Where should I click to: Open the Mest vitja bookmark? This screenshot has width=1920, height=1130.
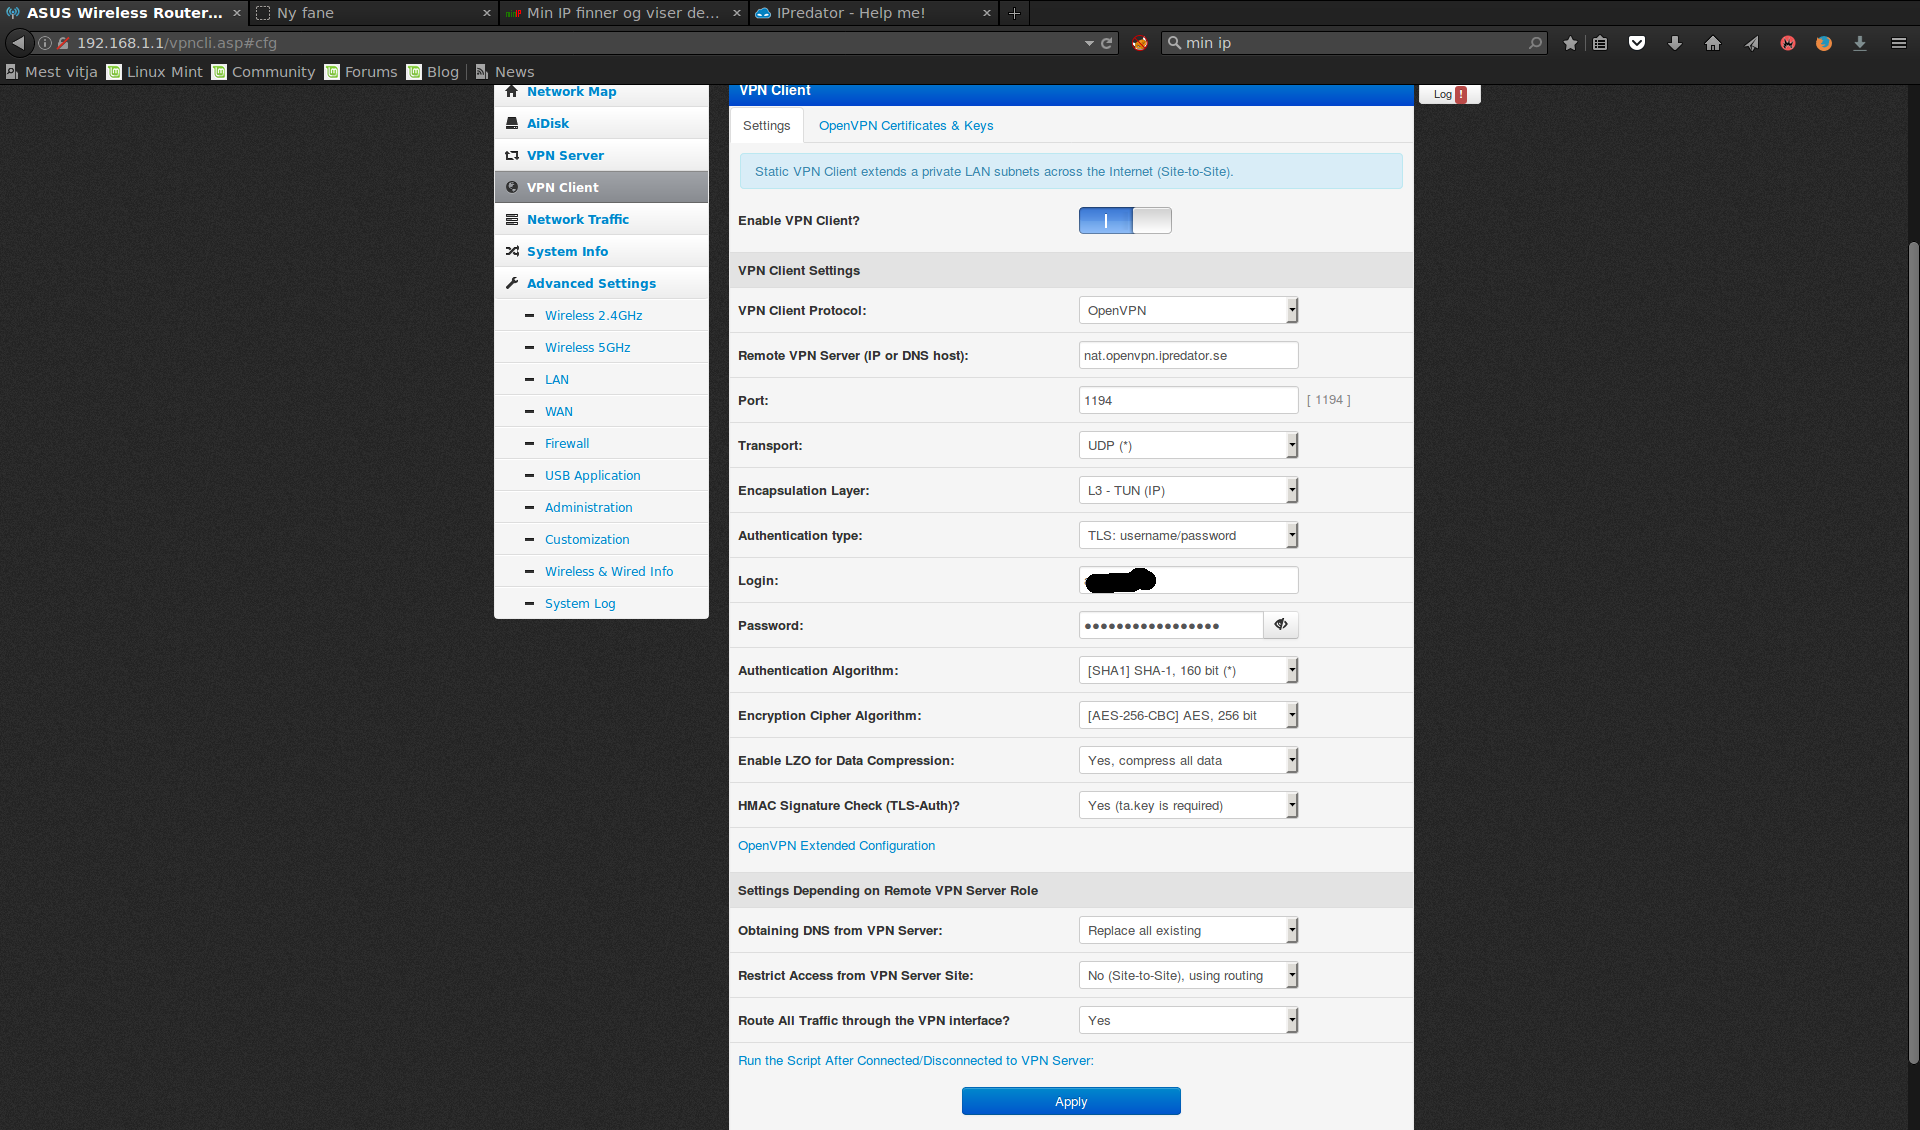tap(52, 72)
